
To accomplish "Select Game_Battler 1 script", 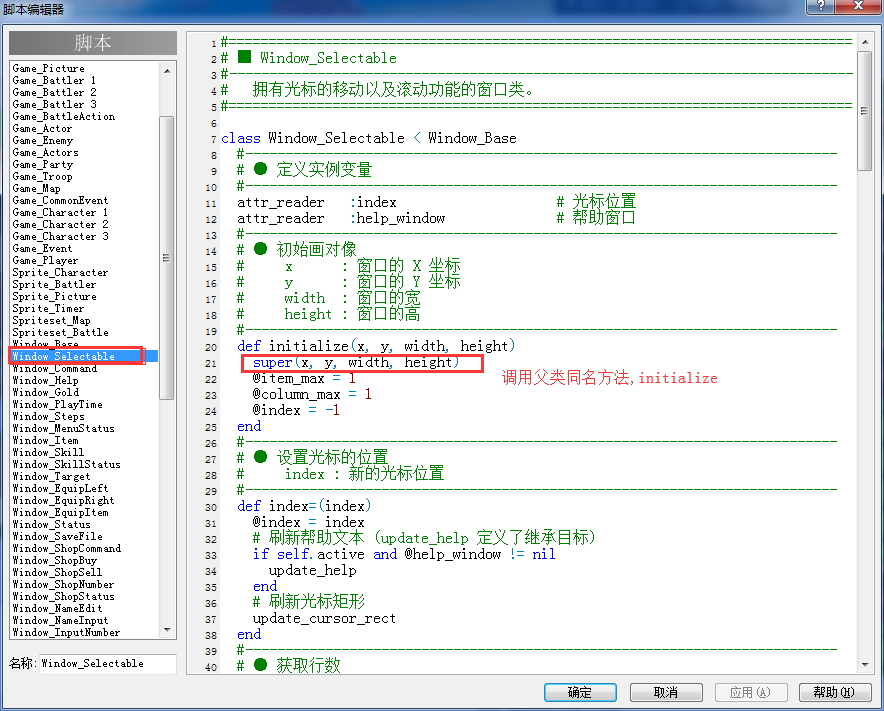I will (54, 80).
